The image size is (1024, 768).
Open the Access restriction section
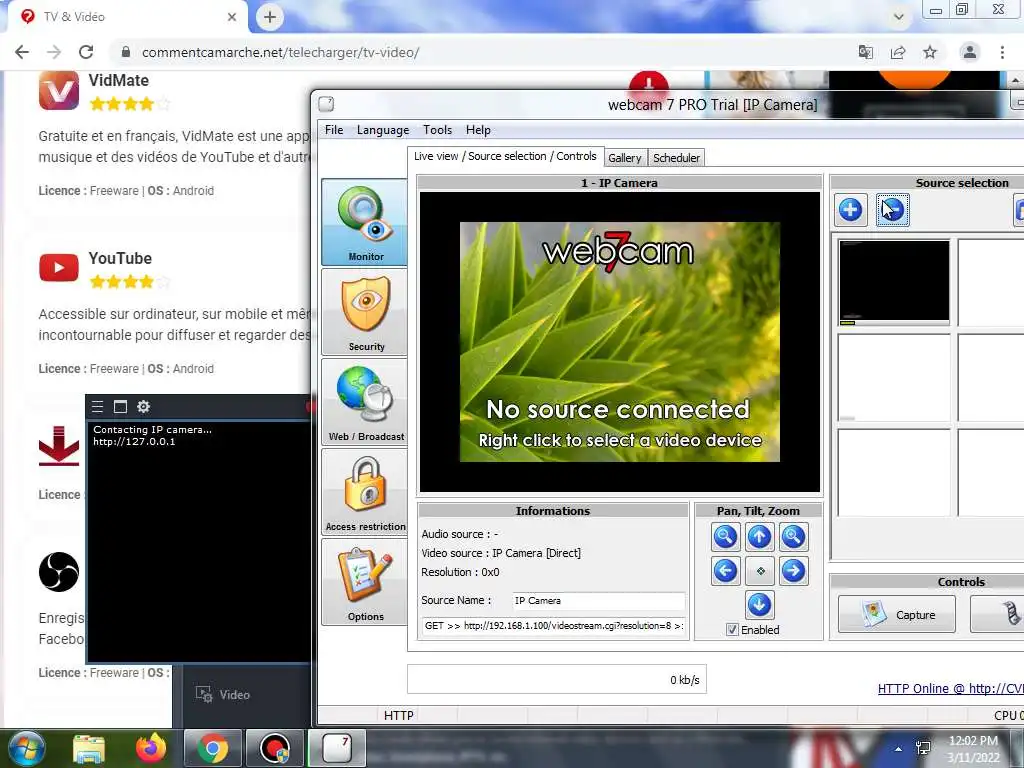(x=364, y=492)
